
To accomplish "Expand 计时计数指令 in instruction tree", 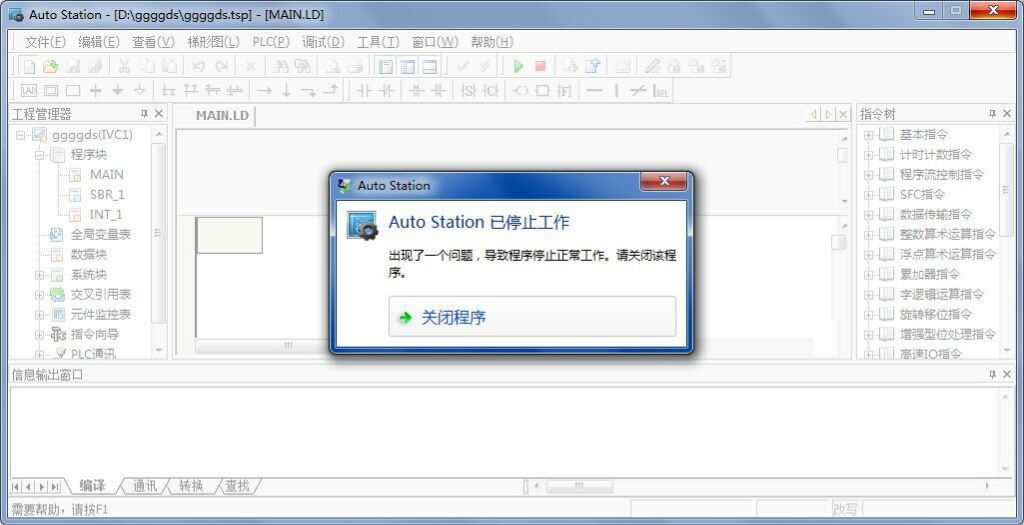I will (x=869, y=155).
